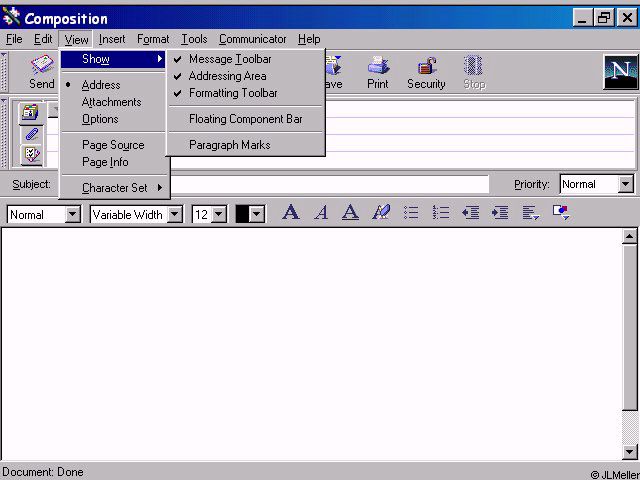Grab the message toolbar collapse handle
This screenshot has height=480, width=640.
click(4, 72)
